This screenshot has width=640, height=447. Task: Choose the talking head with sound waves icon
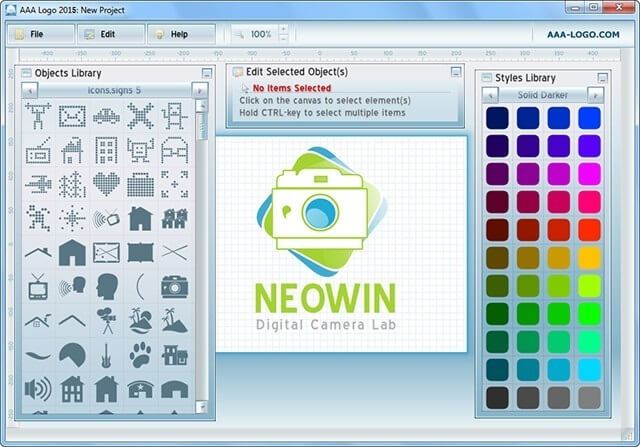(x=72, y=287)
